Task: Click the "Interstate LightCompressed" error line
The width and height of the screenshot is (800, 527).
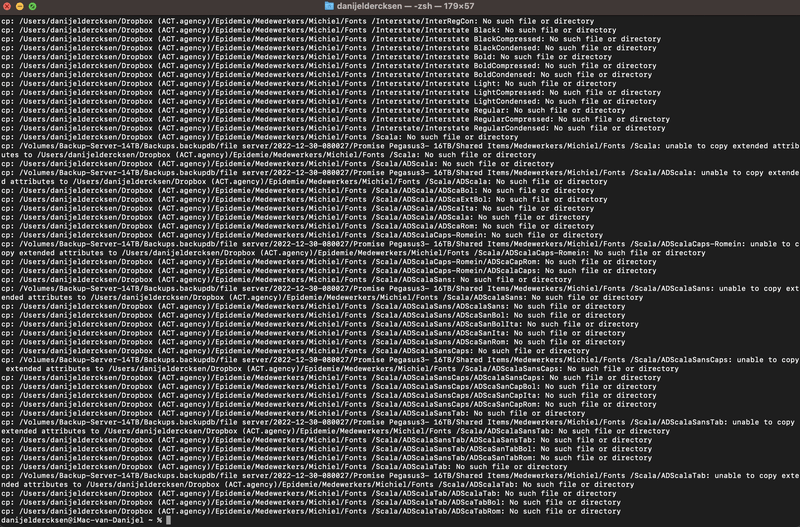Action: click(x=331, y=93)
